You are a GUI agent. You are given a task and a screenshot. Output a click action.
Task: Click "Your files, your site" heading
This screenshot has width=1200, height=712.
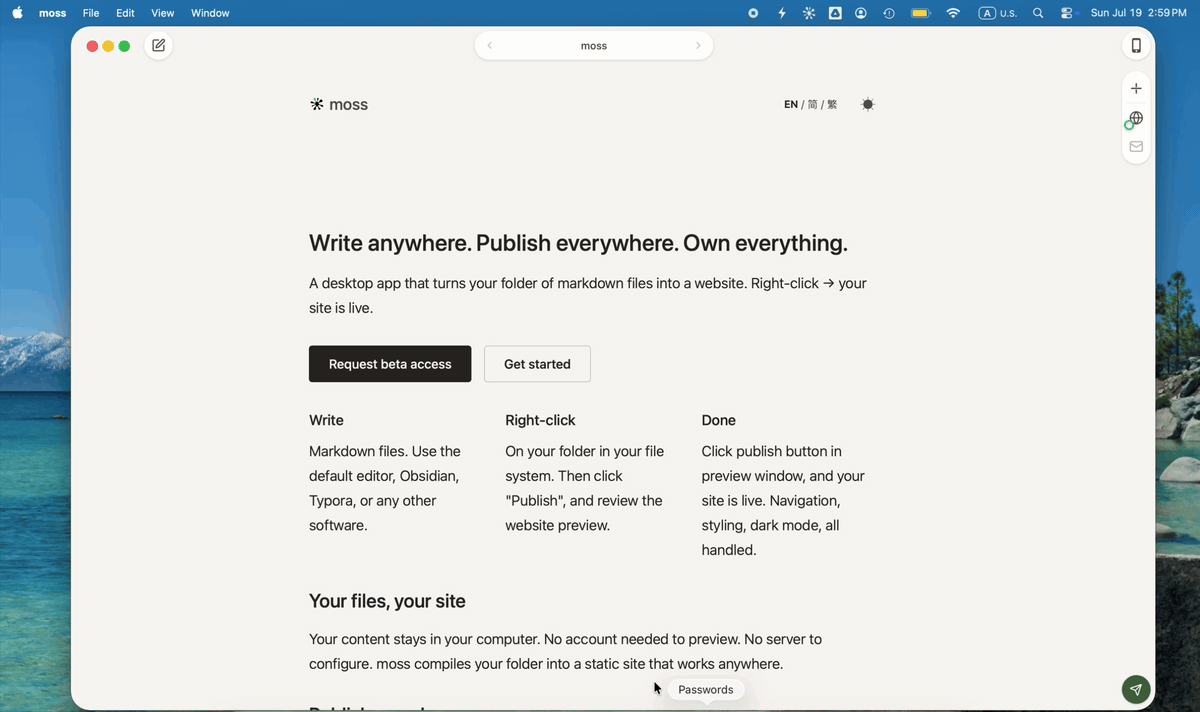pyautogui.click(x=387, y=601)
